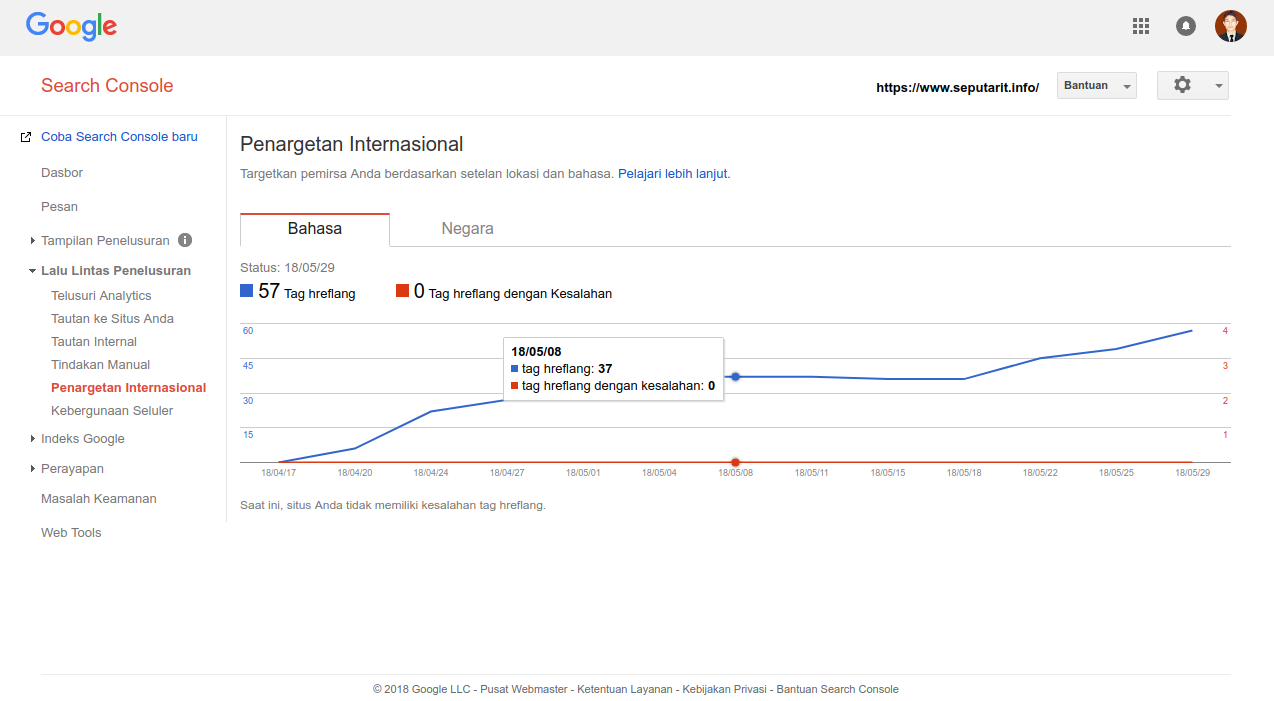
Task: Select the Bahasa tab
Action: point(315,229)
